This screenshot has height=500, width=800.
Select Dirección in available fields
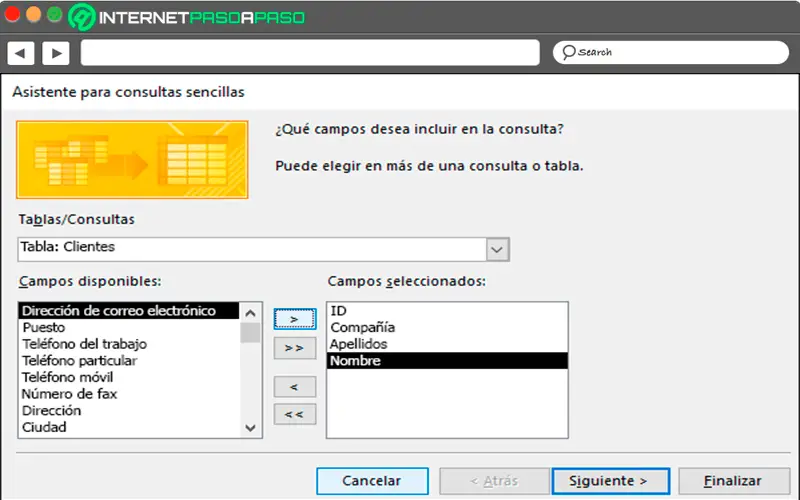[x=129, y=411]
